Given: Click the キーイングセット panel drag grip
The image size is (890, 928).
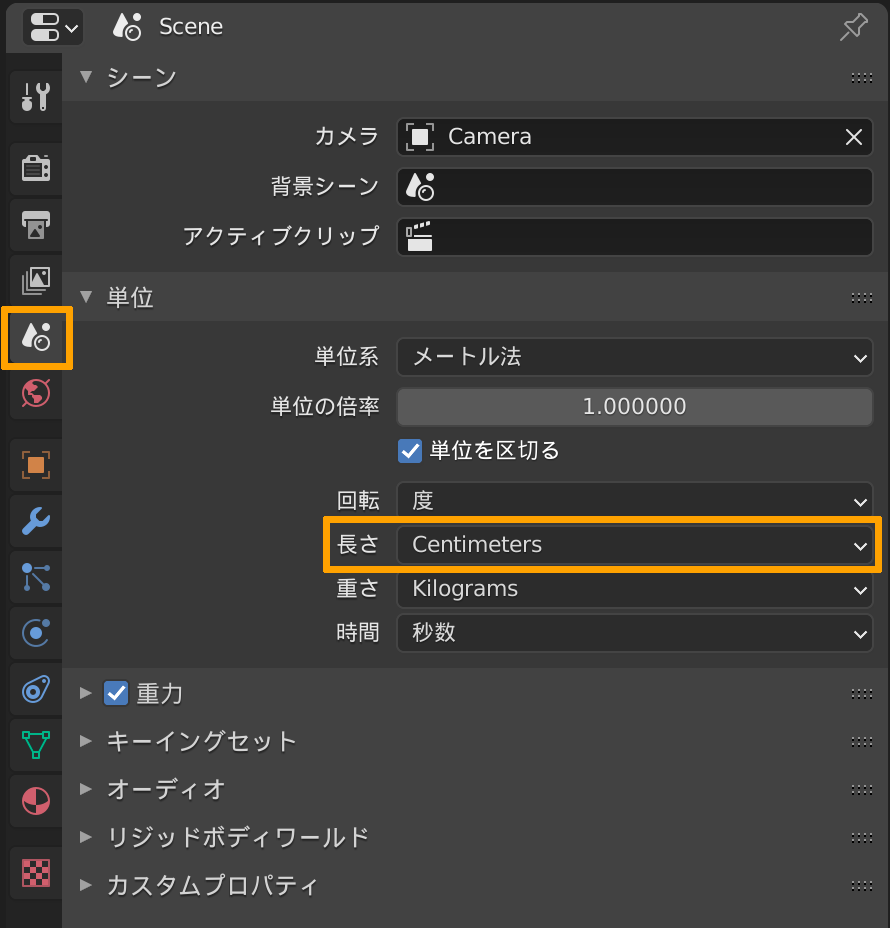Looking at the screenshot, I should point(862,742).
